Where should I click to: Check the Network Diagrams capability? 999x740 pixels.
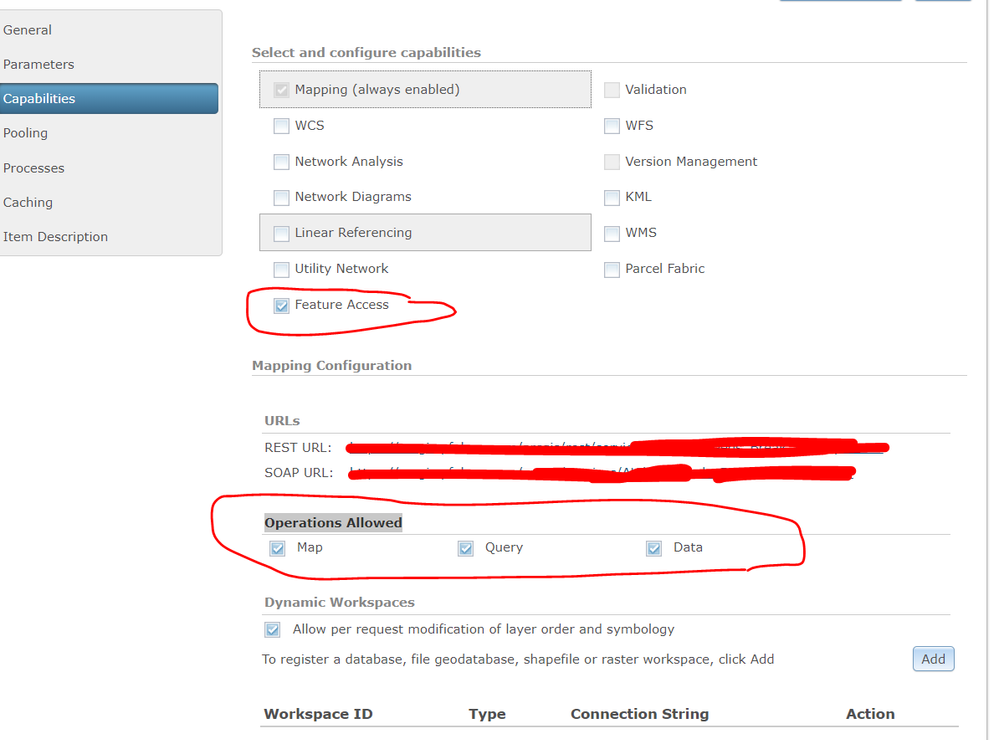click(x=281, y=198)
